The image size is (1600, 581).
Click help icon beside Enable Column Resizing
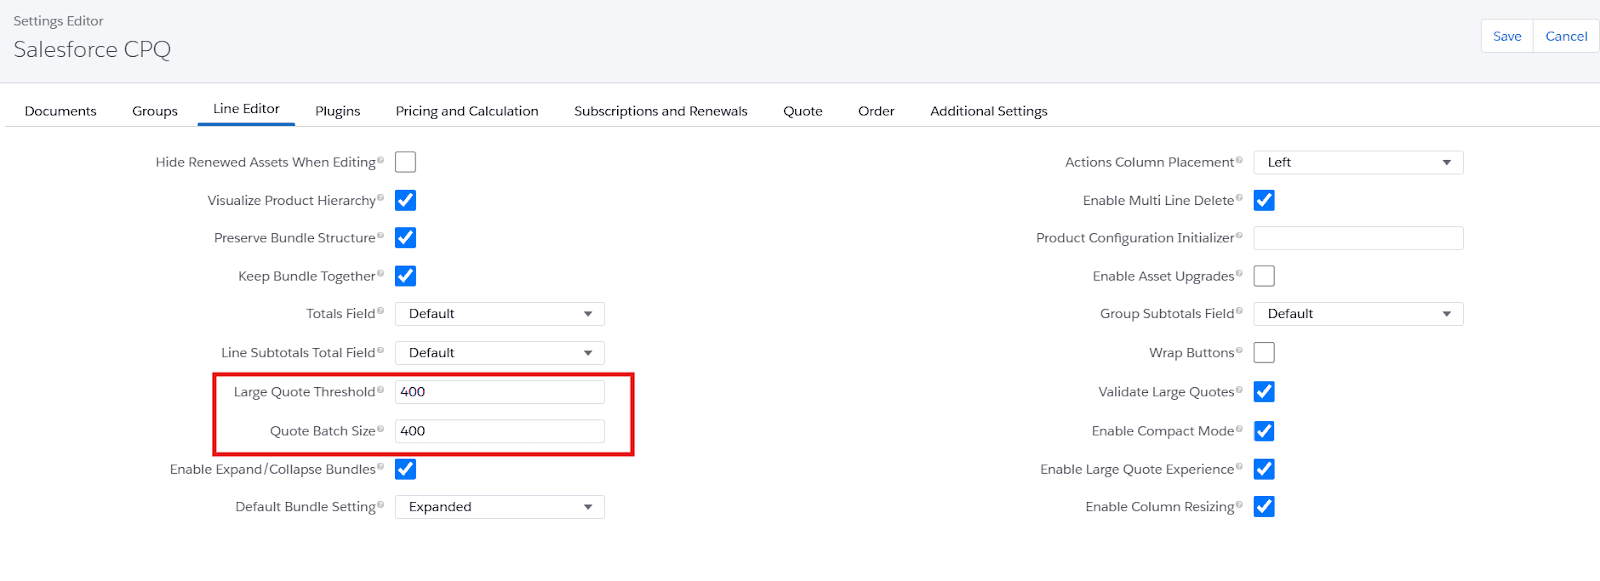tap(1239, 505)
